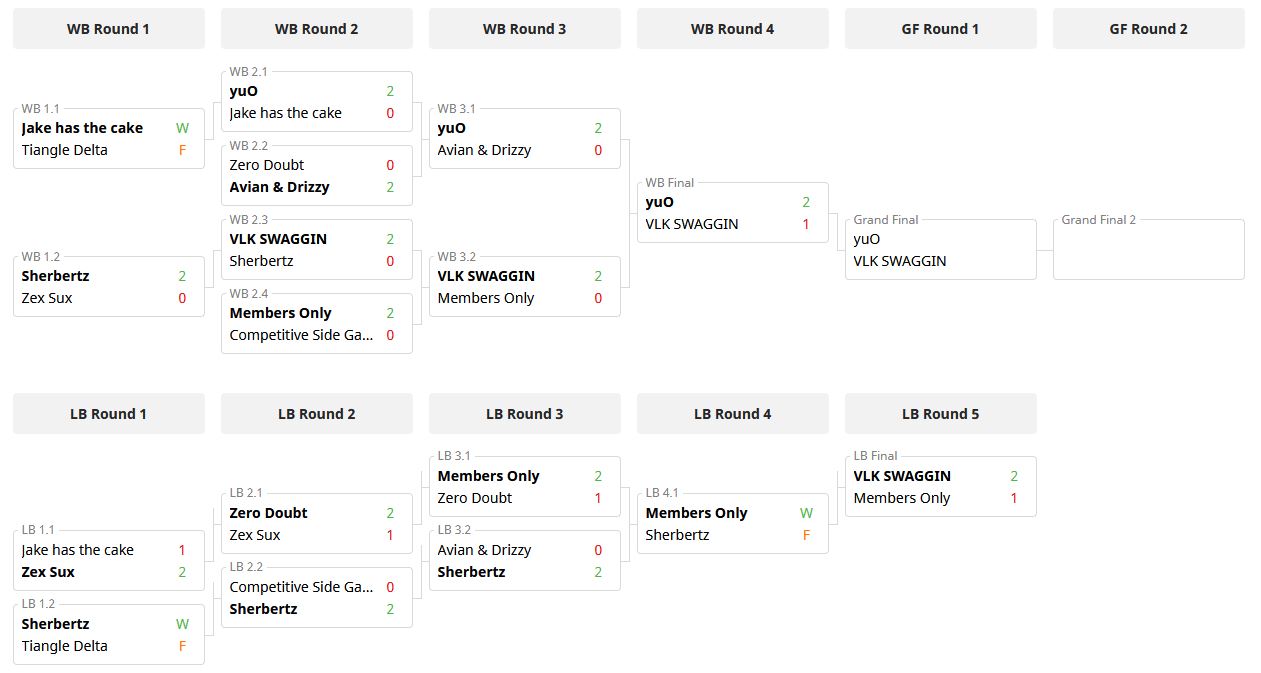Image resolution: width=1261 pixels, height=673 pixels.
Task: Click Members Only in match LB 4.1
Action: pyautogui.click(x=696, y=513)
